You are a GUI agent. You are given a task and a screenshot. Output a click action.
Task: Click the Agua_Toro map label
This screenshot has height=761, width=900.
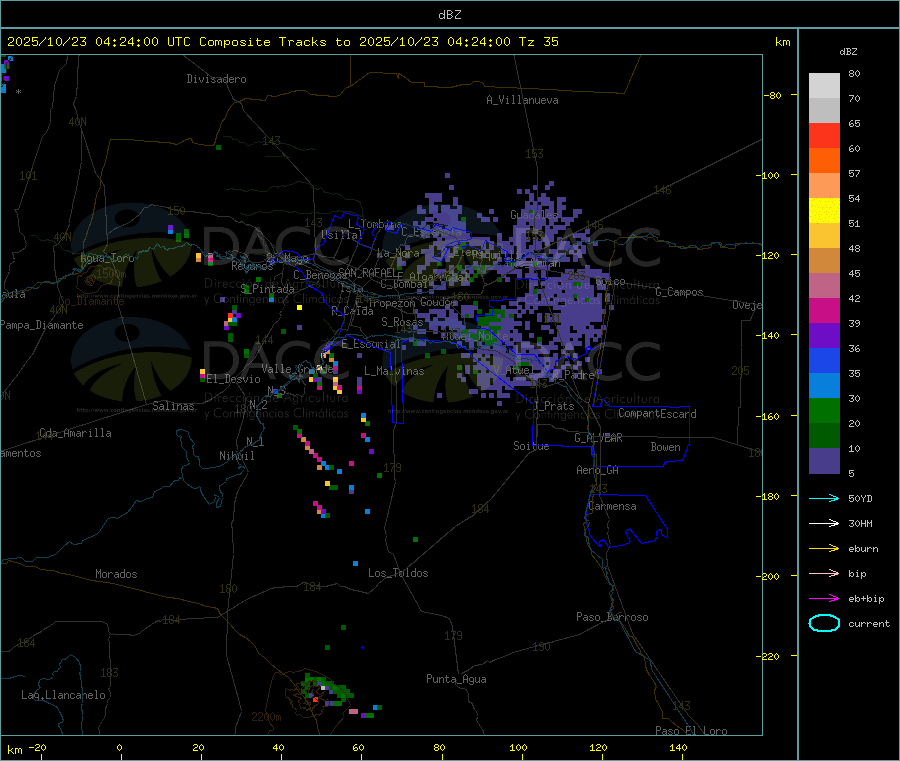(107, 258)
